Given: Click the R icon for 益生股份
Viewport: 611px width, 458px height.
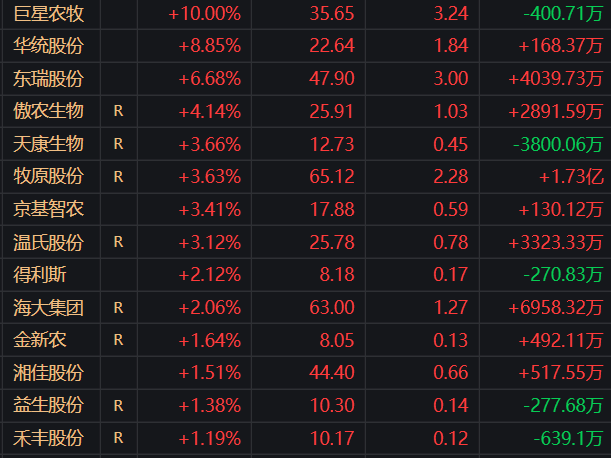Looking at the screenshot, I should pyautogui.click(x=118, y=406).
